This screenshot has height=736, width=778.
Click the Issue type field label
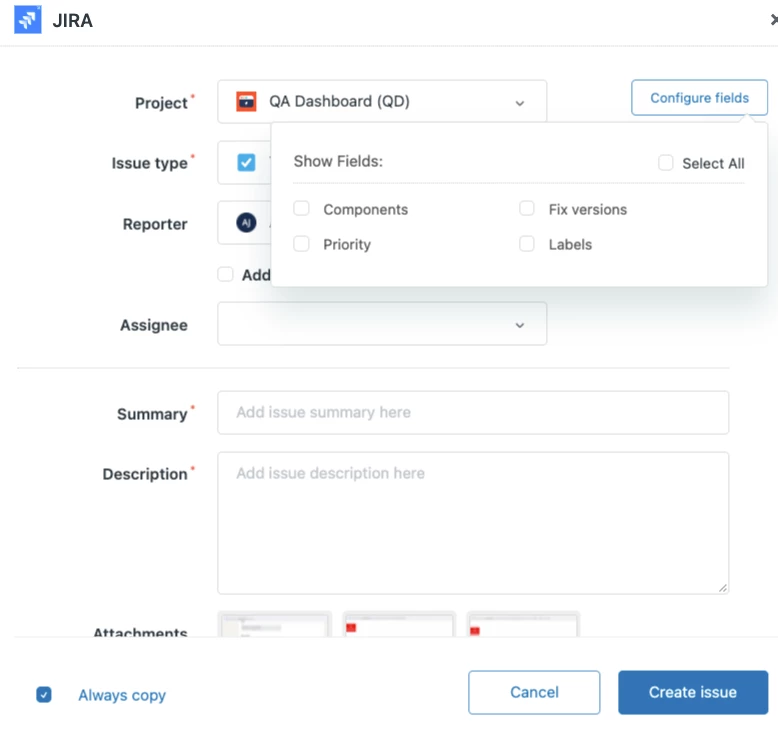coord(150,163)
